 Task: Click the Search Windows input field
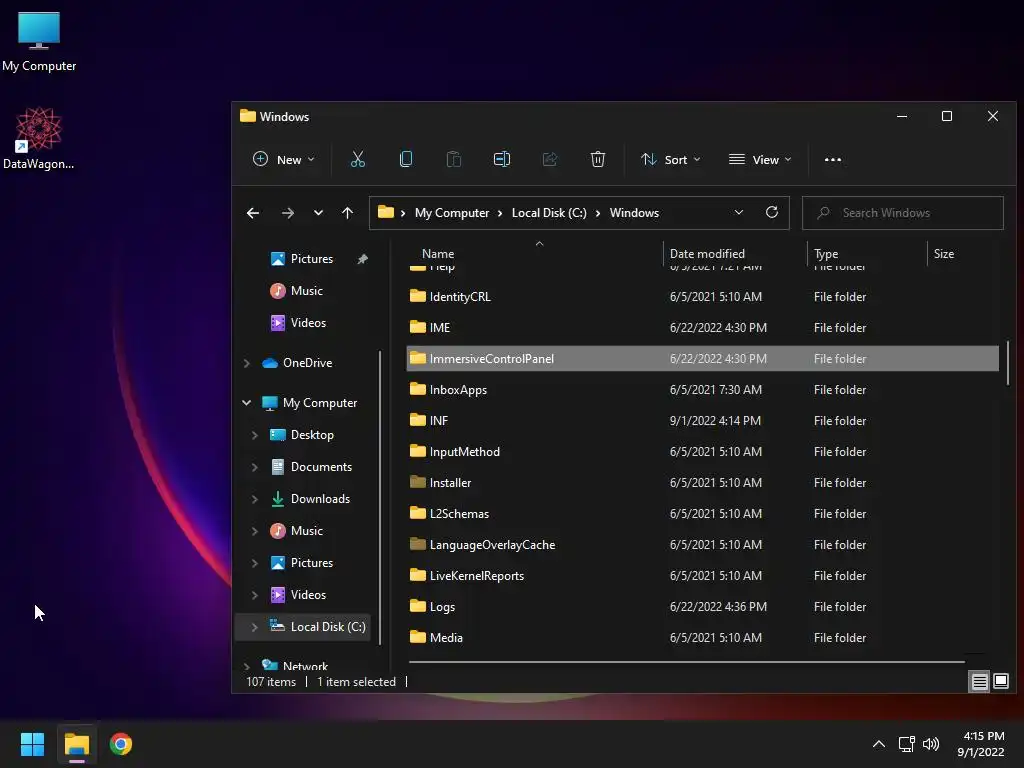(903, 213)
